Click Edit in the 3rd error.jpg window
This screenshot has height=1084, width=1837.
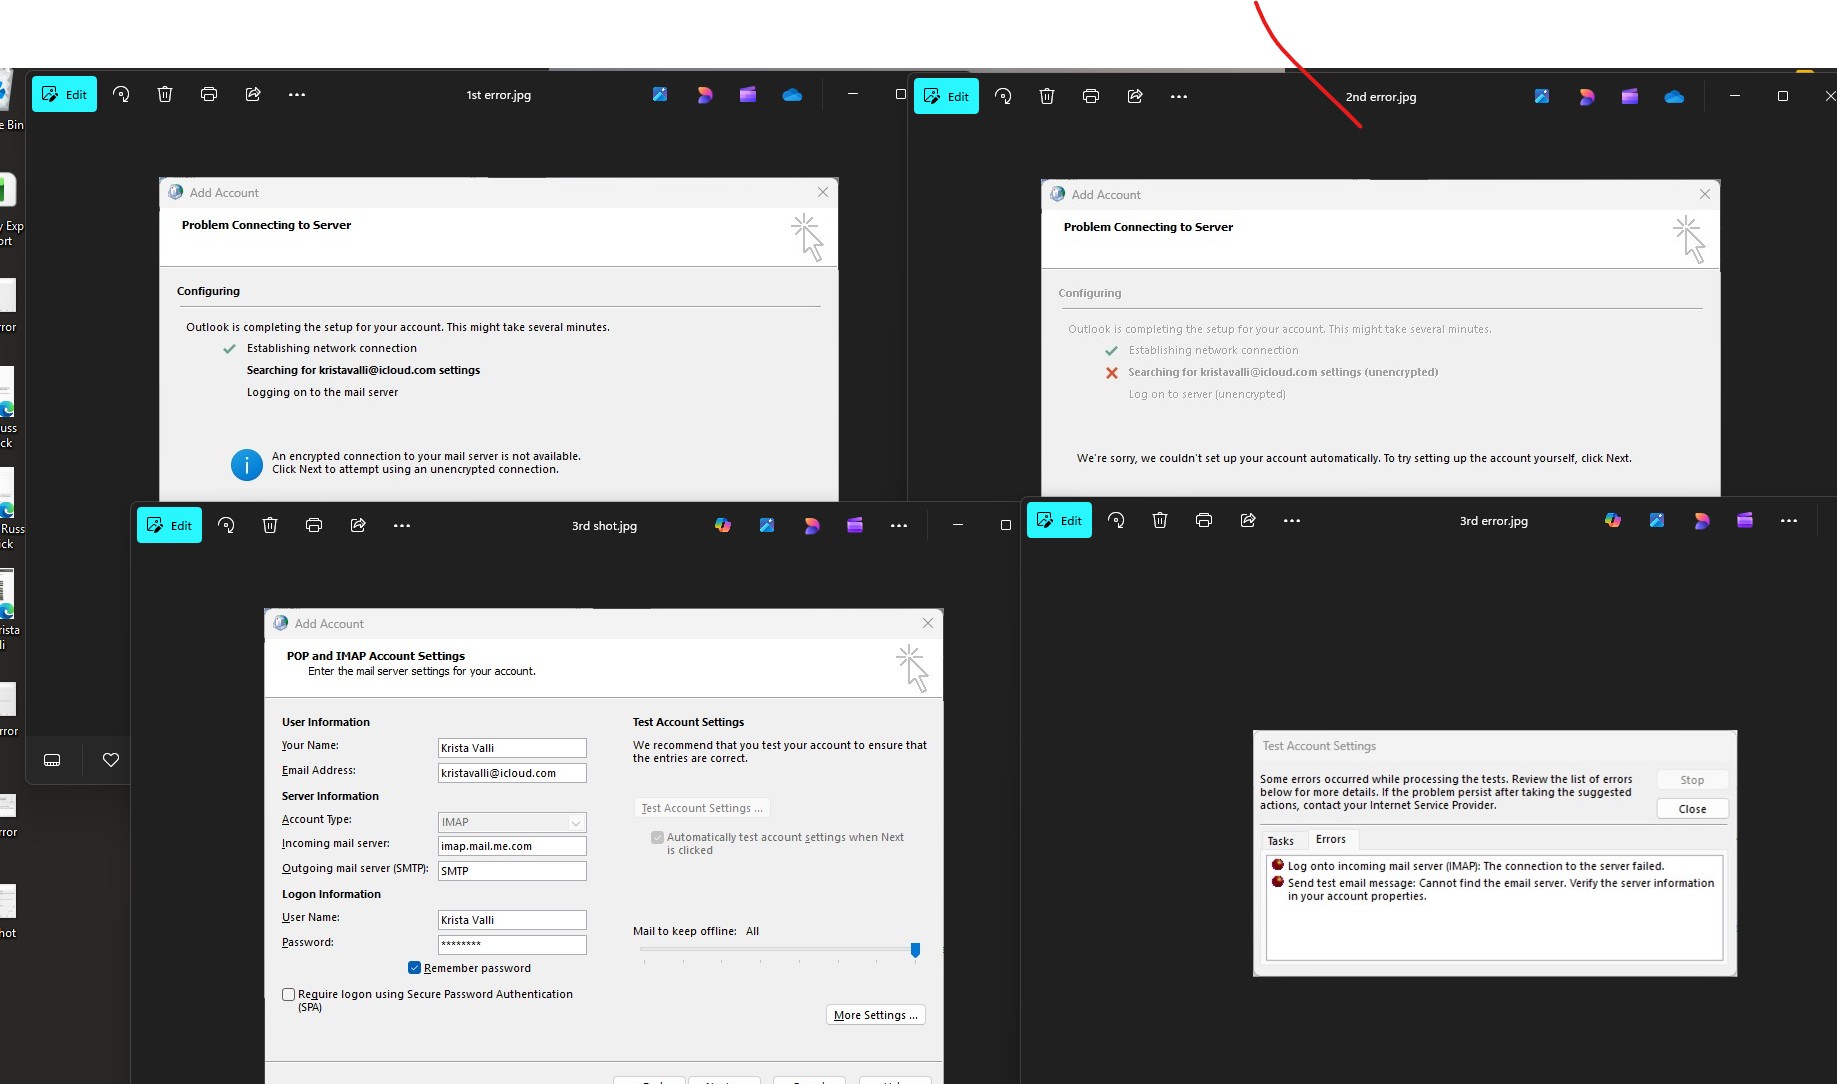pyautogui.click(x=1059, y=520)
